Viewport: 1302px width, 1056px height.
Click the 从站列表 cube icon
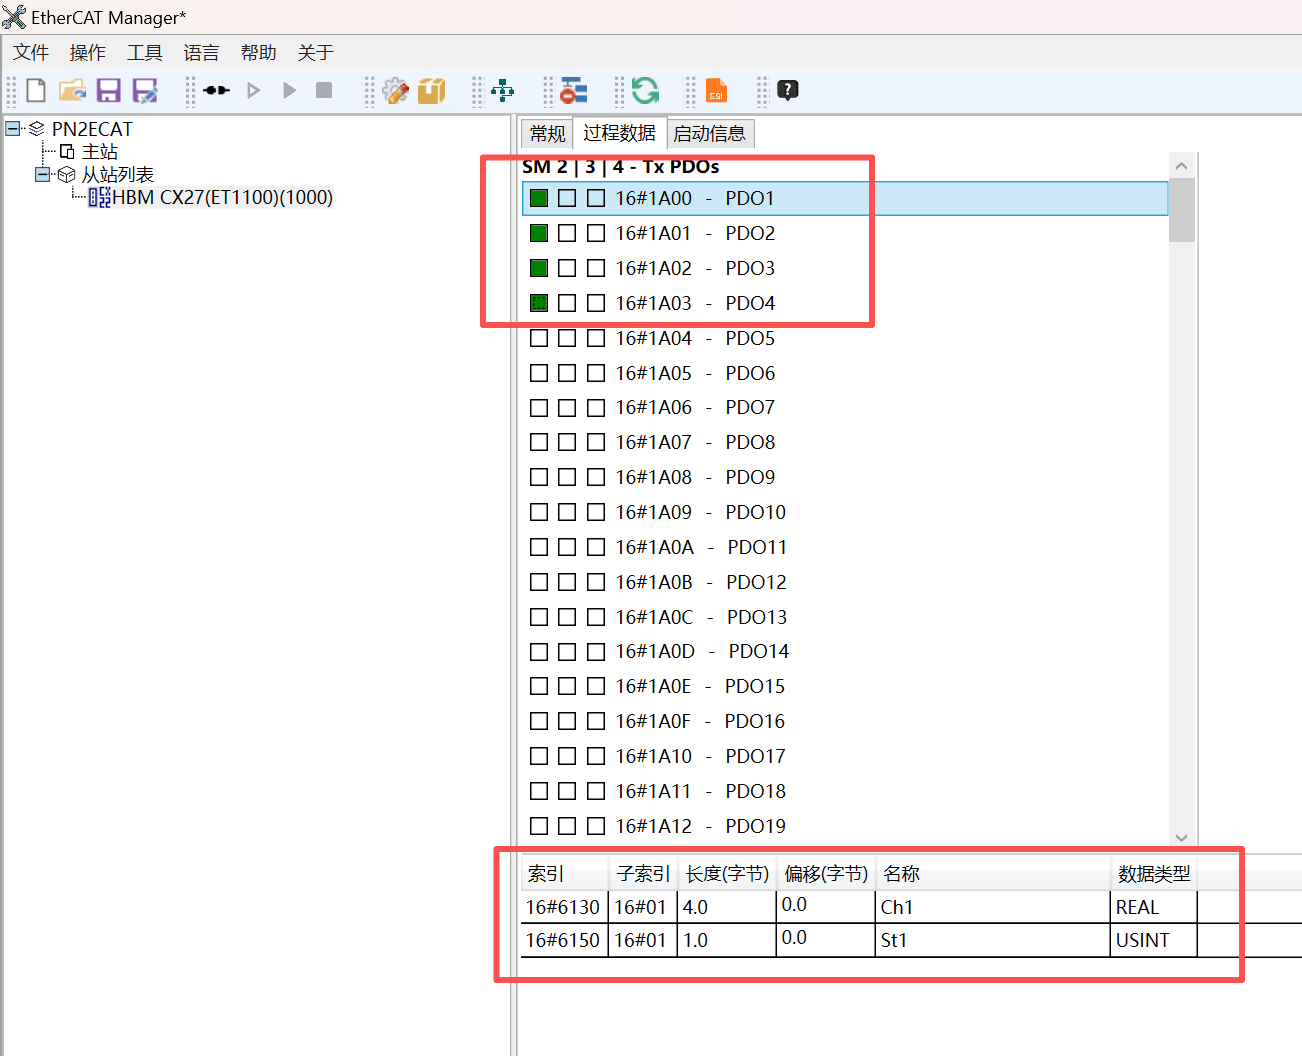(67, 175)
